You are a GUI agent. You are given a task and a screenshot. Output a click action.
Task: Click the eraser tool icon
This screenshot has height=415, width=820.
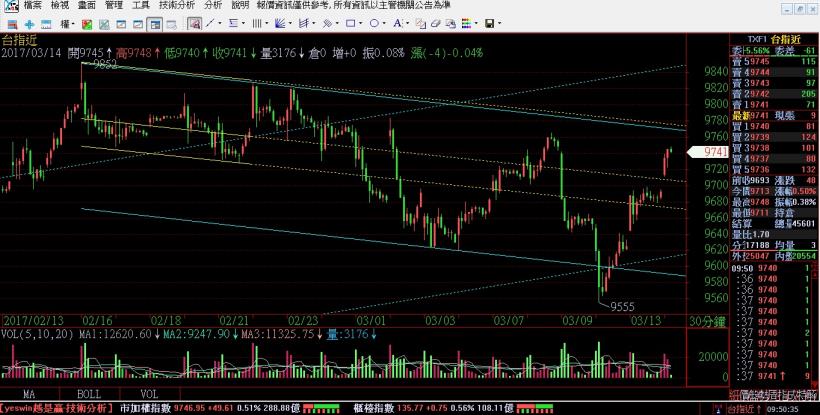435,23
